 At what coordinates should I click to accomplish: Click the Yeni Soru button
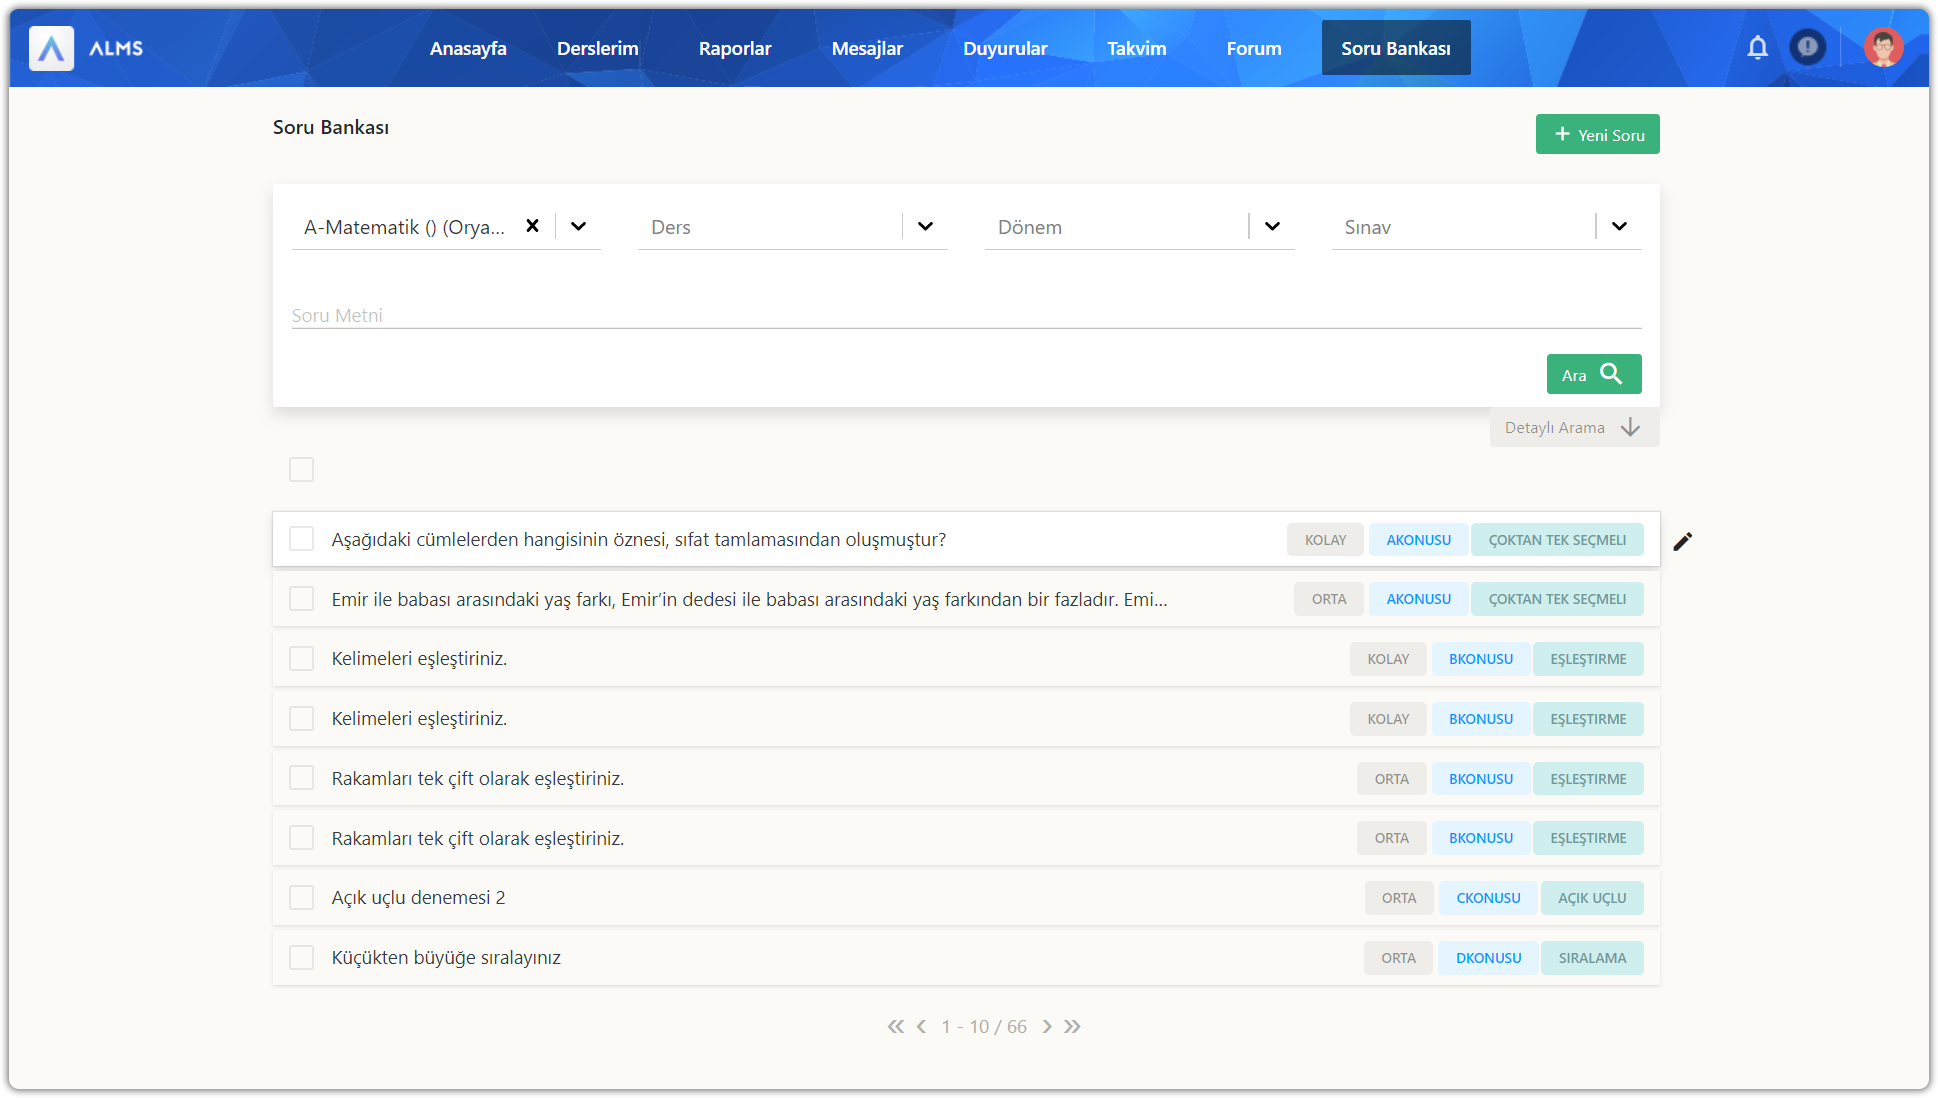pos(1597,134)
